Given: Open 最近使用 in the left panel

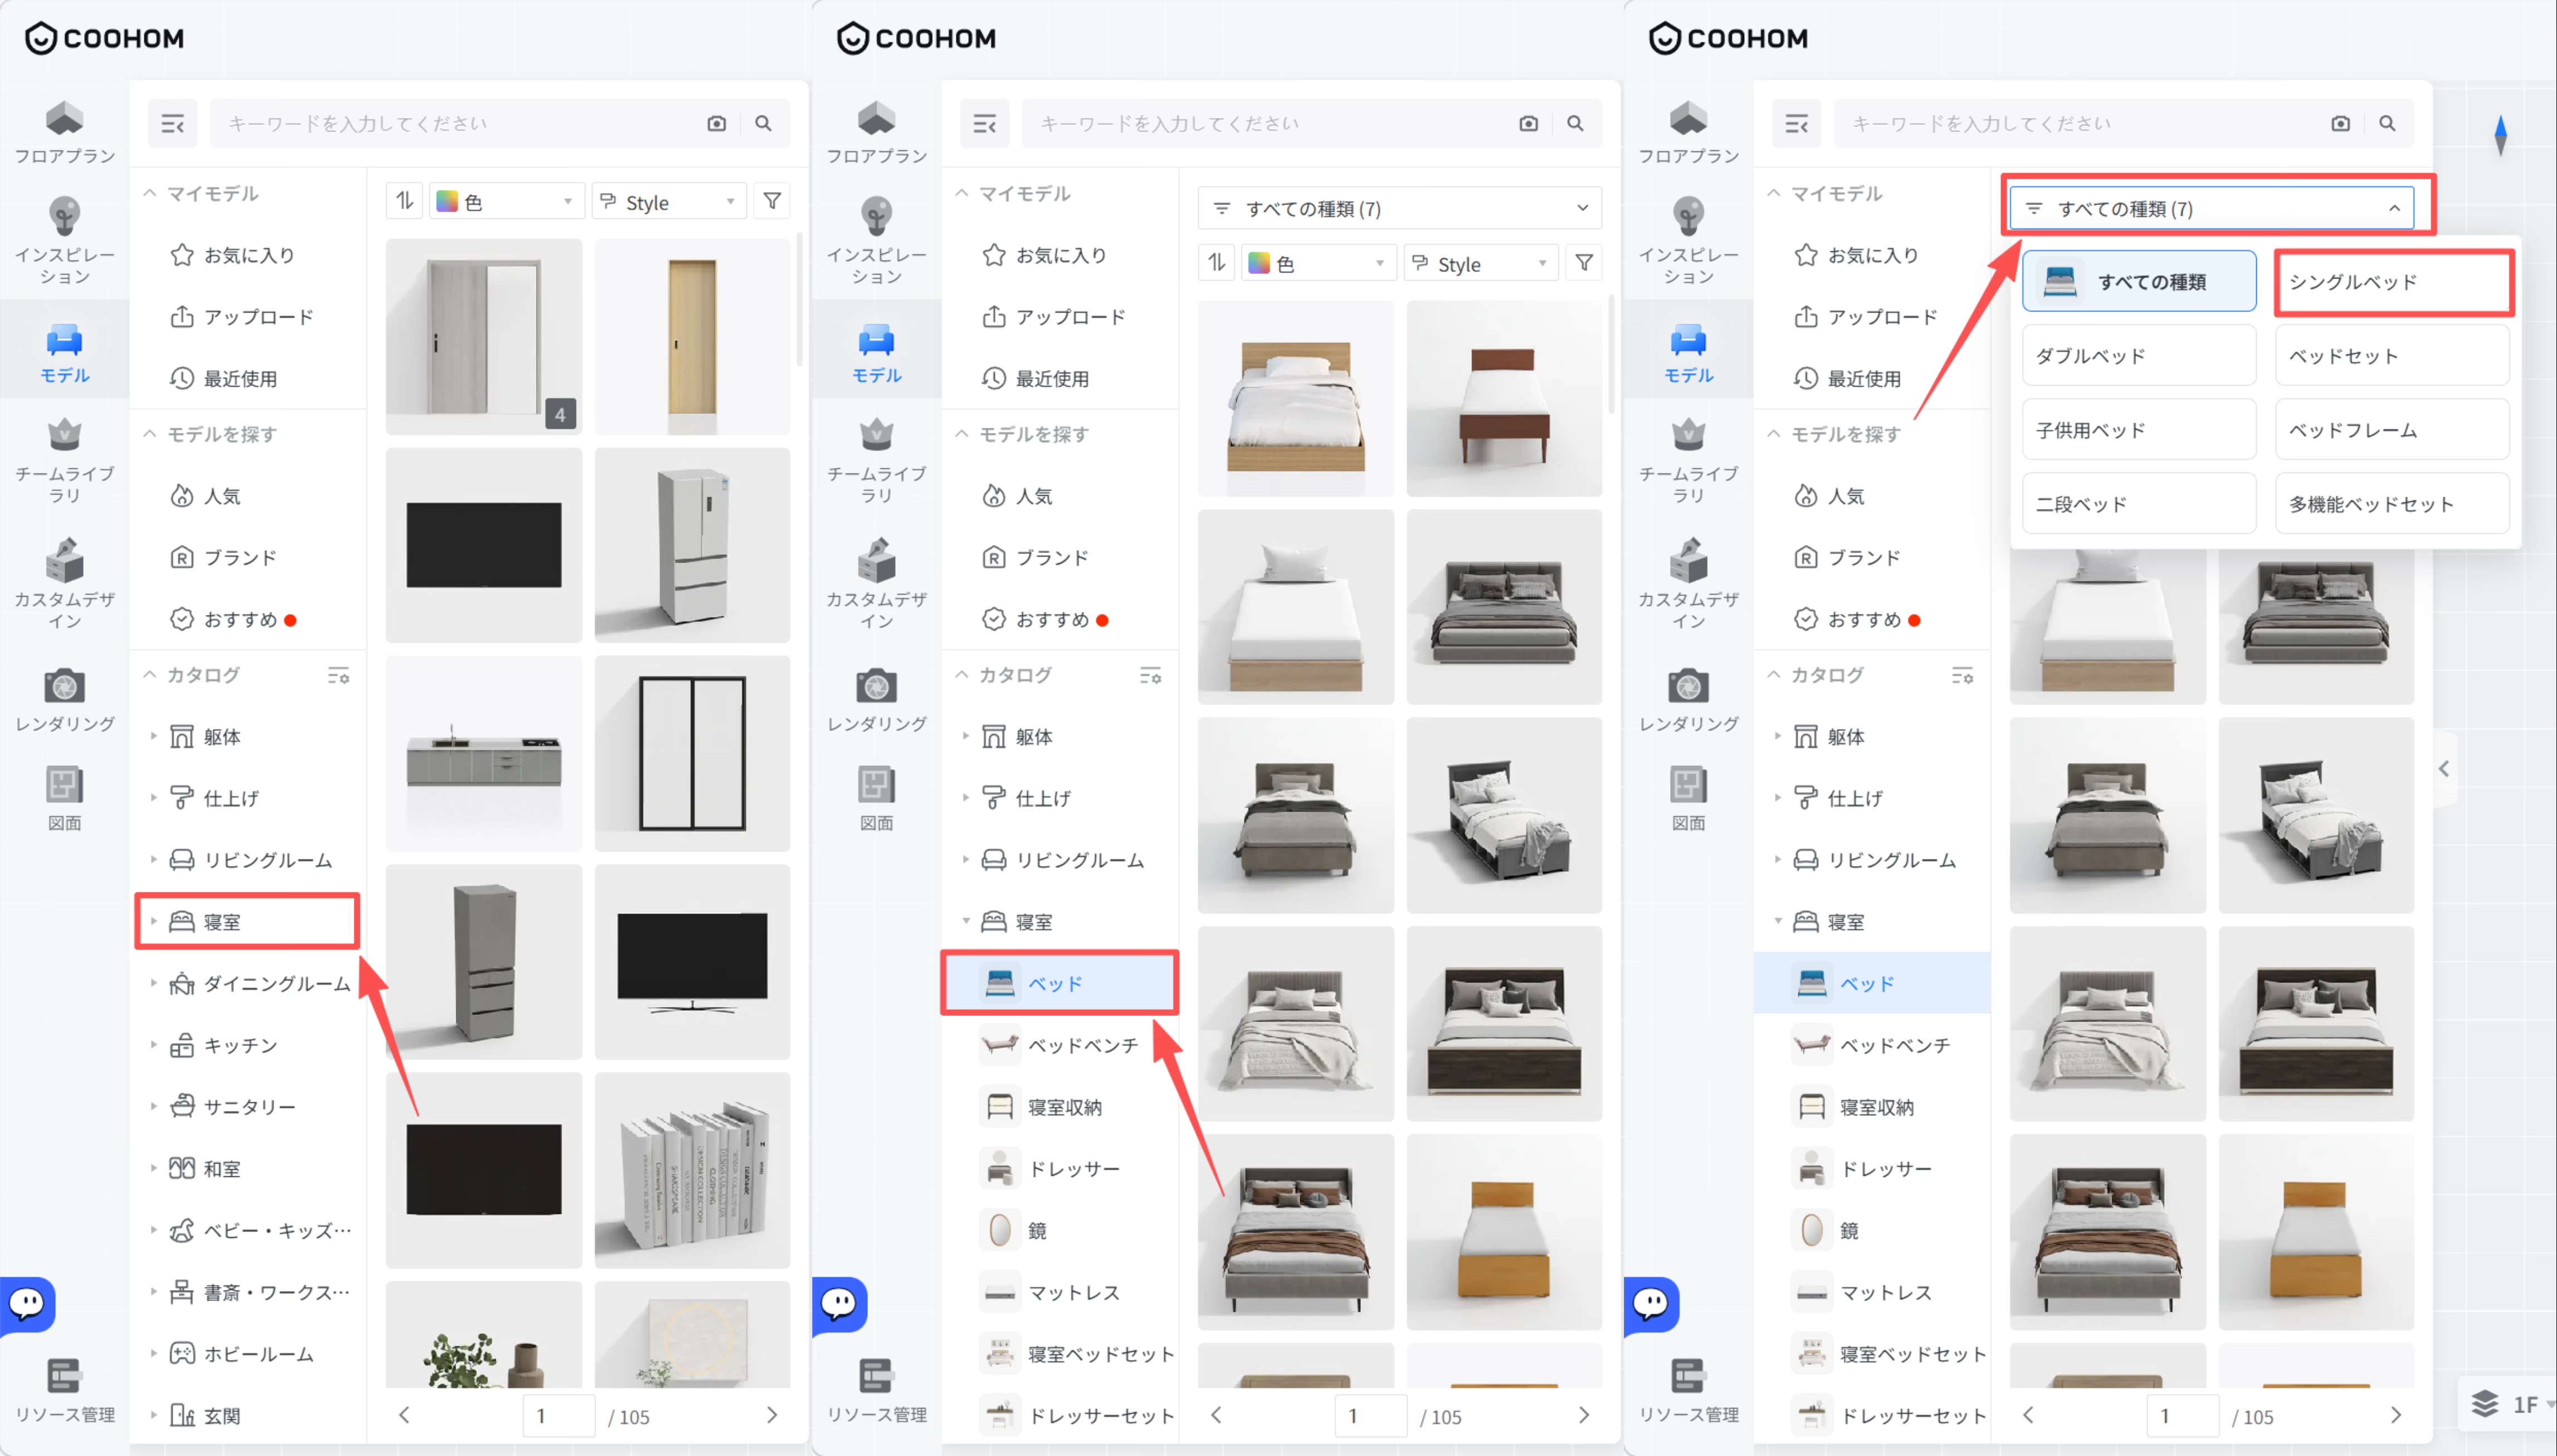Looking at the screenshot, I should point(247,378).
